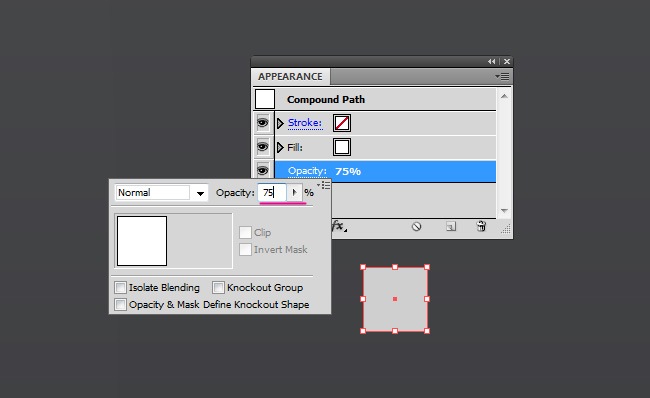Enable the Clip checkbox
650x398 pixels.
[x=245, y=232]
